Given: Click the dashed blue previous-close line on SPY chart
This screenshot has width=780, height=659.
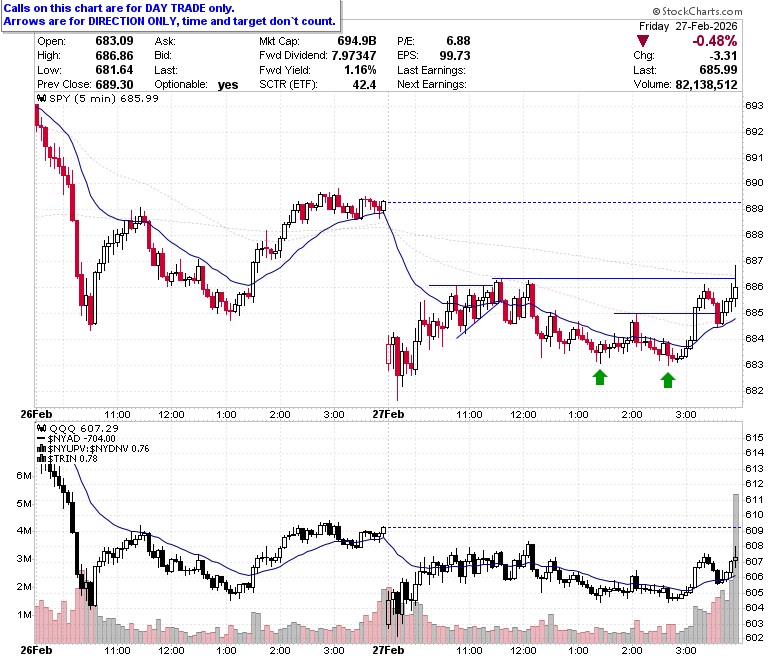Looking at the screenshot, I should coord(564,202).
